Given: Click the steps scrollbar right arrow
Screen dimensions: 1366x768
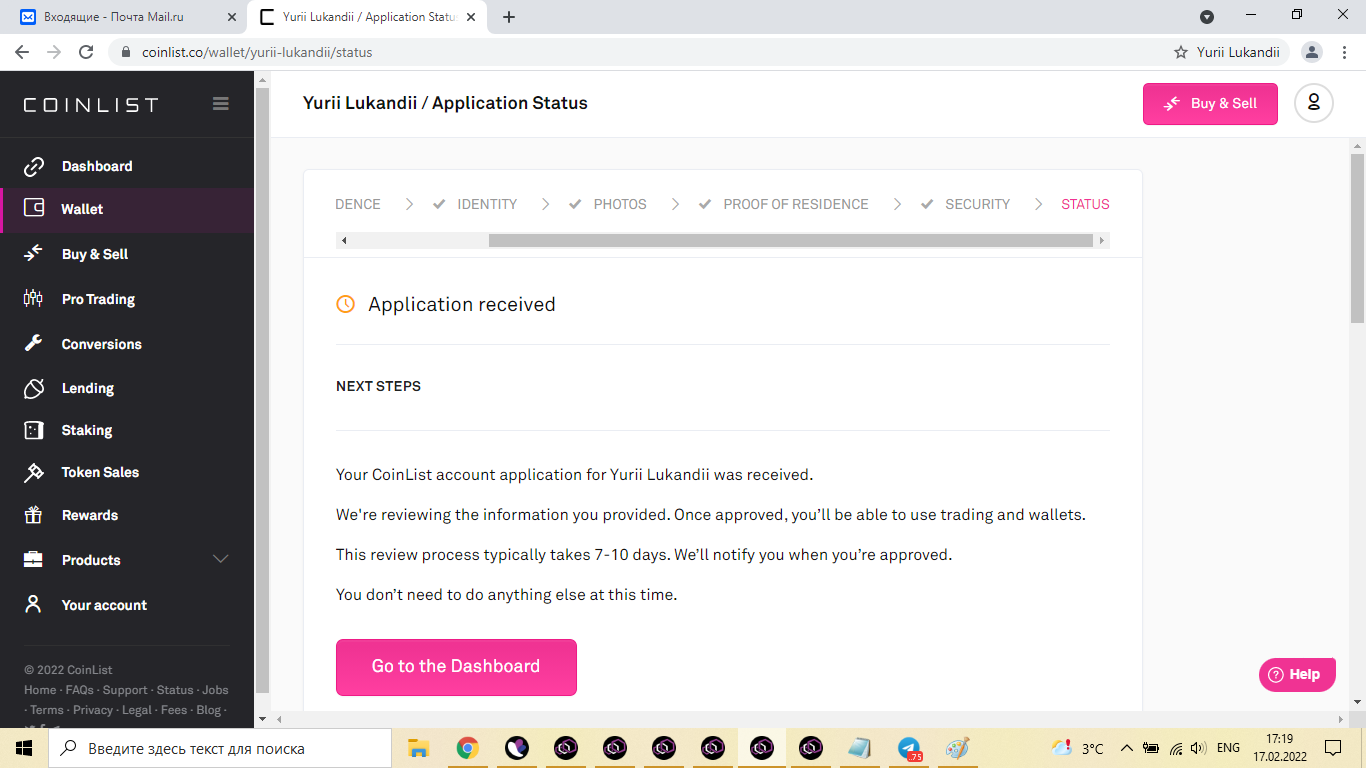Looking at the screenshot, I should coord(1102,240).
